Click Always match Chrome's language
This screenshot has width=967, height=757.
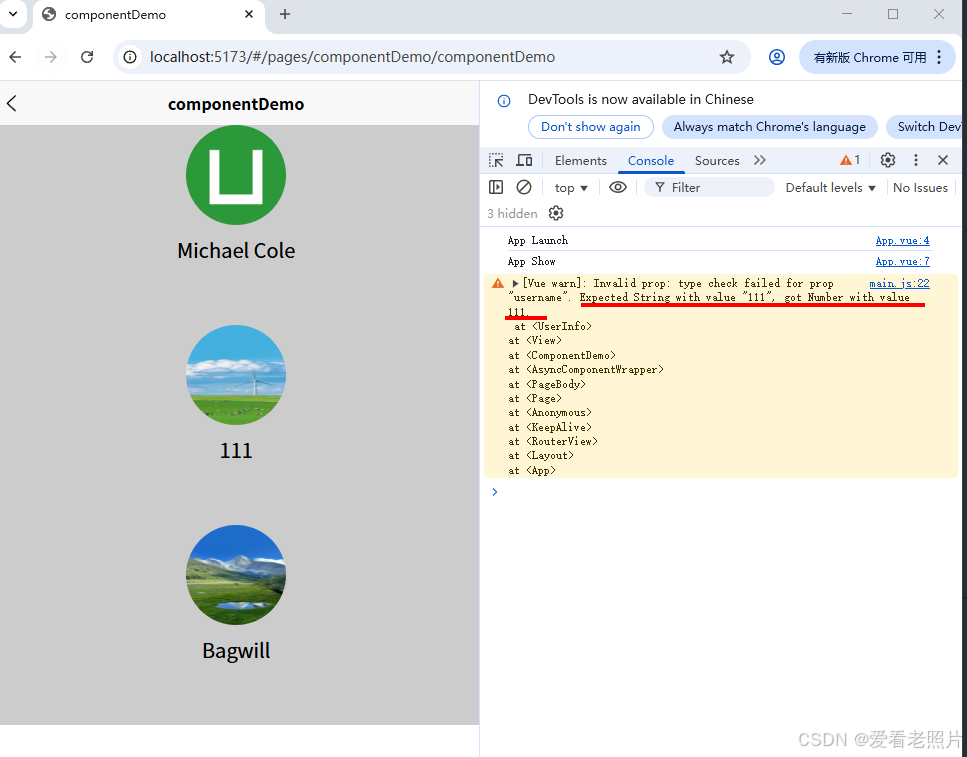tap(769, 126)
